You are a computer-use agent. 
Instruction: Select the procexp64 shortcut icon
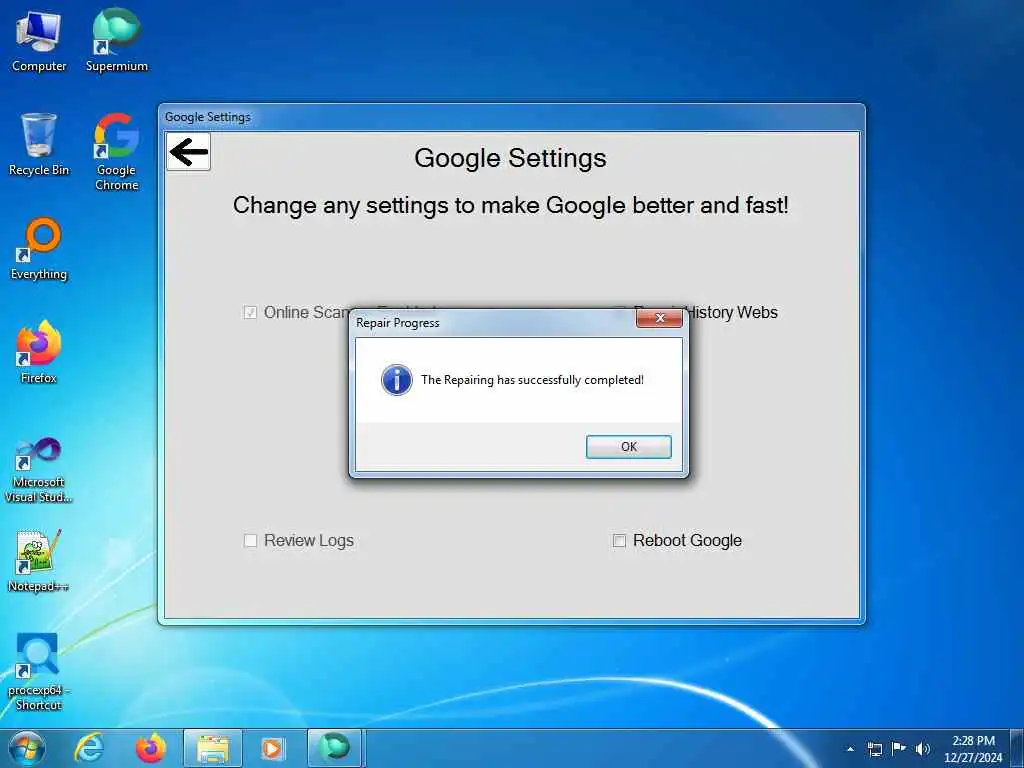coord(39,671)
